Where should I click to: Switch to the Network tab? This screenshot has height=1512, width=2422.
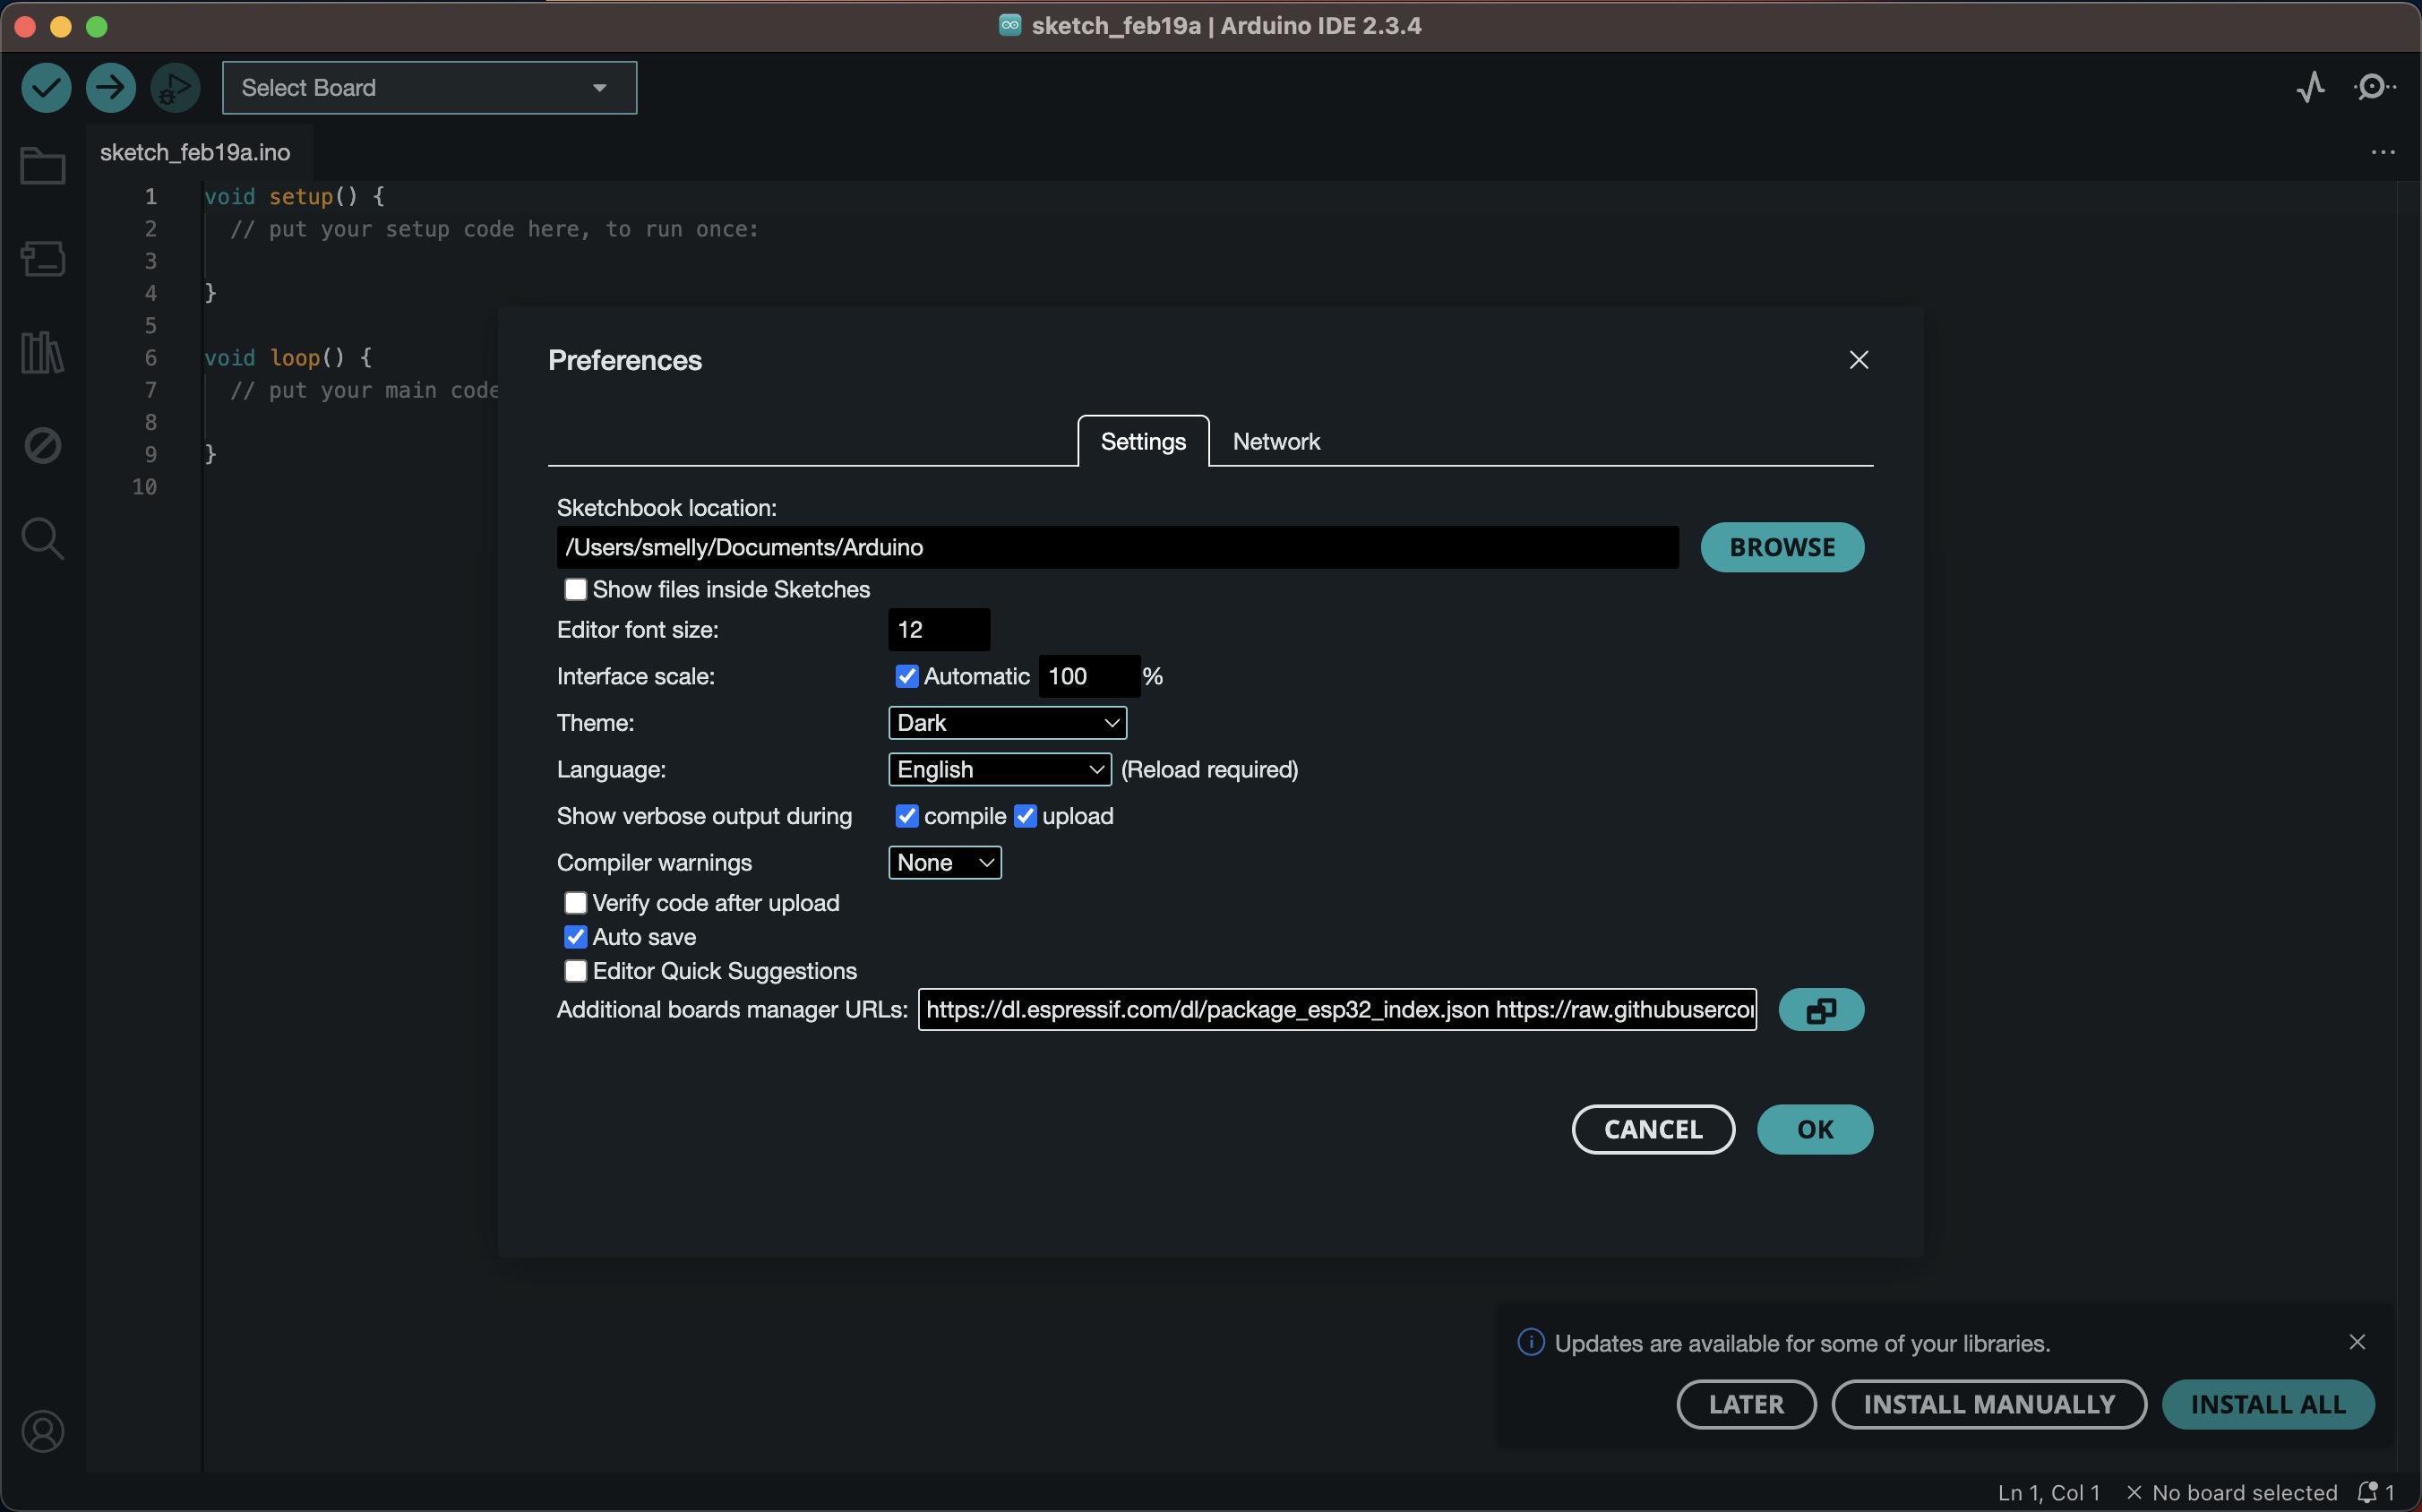click(x=1276, y=442)
